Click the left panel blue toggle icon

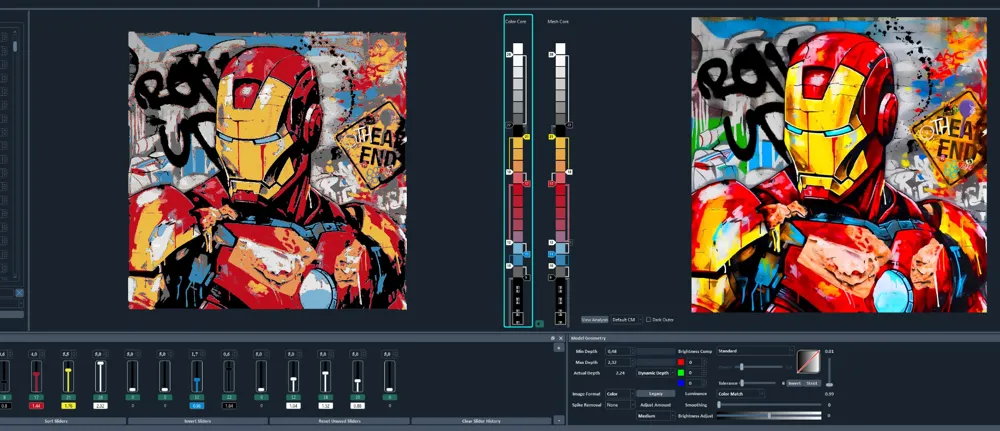[x=19, y=293]
